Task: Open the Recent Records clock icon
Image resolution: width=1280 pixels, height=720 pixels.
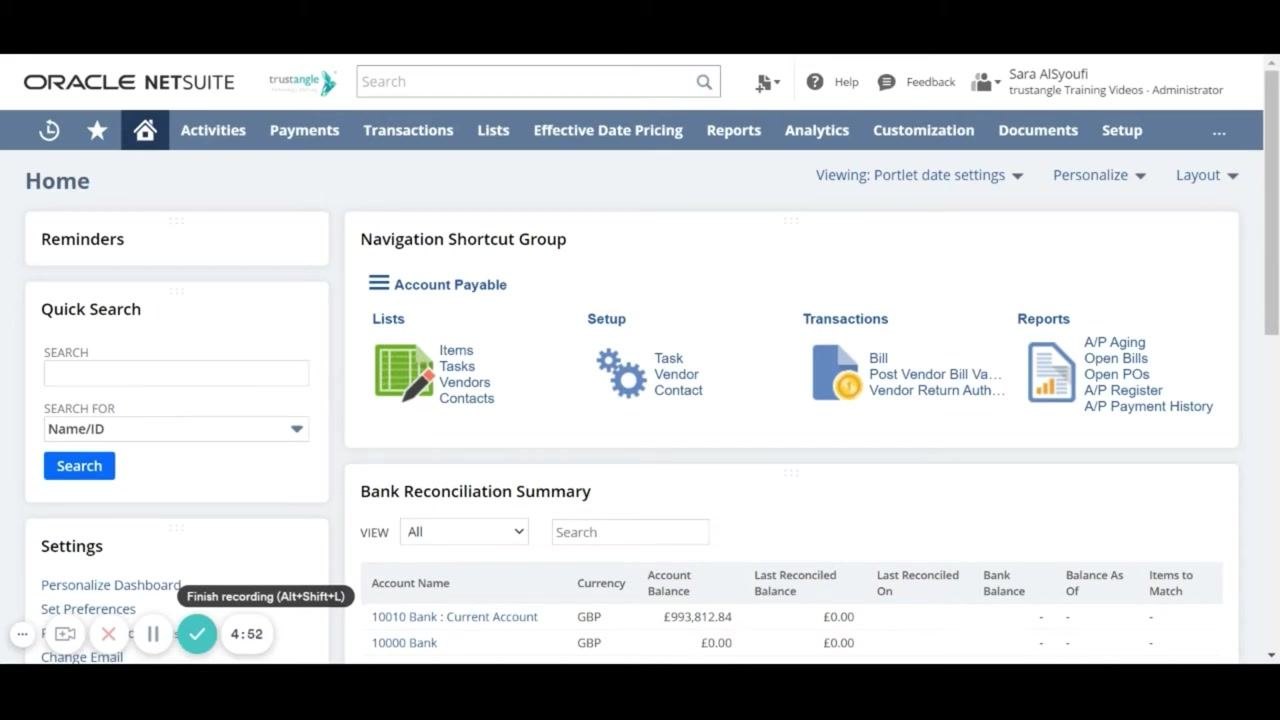Action: (x=49, y=130)
